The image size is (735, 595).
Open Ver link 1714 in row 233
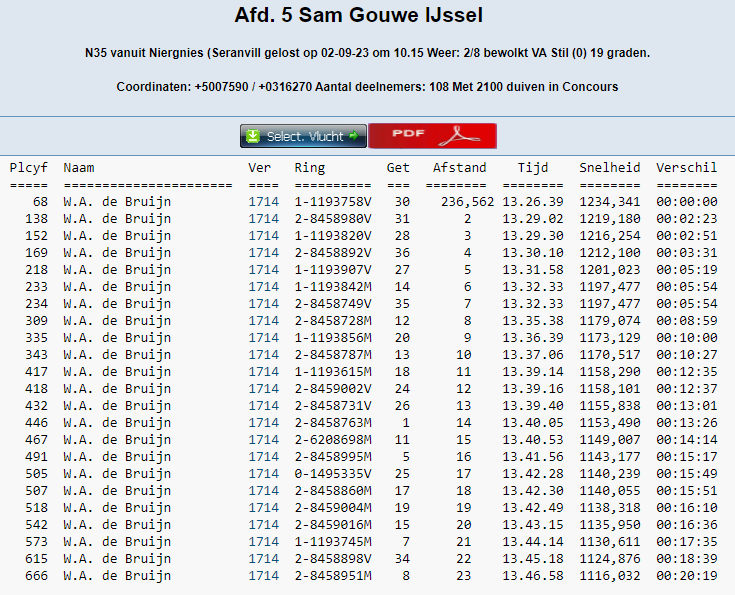(263, 286)
